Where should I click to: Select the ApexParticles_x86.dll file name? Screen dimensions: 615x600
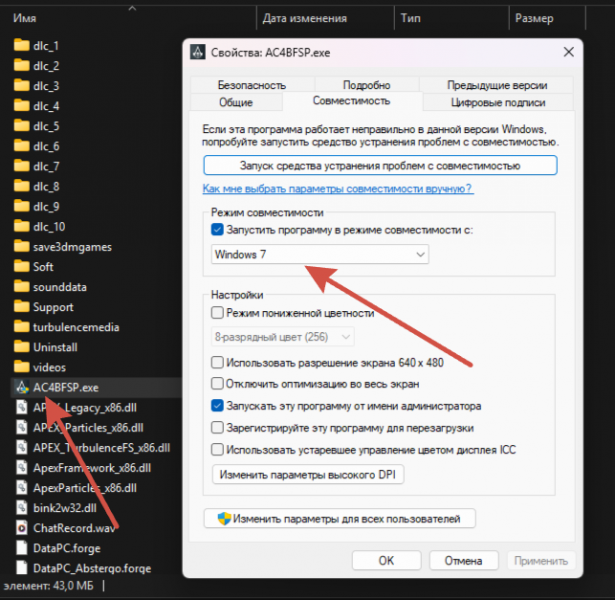tap(85, 488)
